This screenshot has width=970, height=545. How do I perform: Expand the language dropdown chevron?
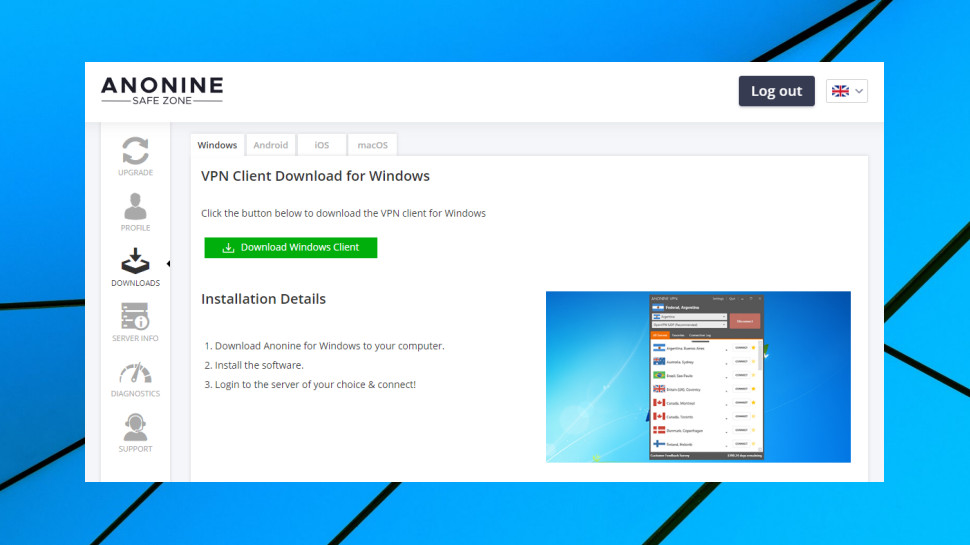click(859, 91)
